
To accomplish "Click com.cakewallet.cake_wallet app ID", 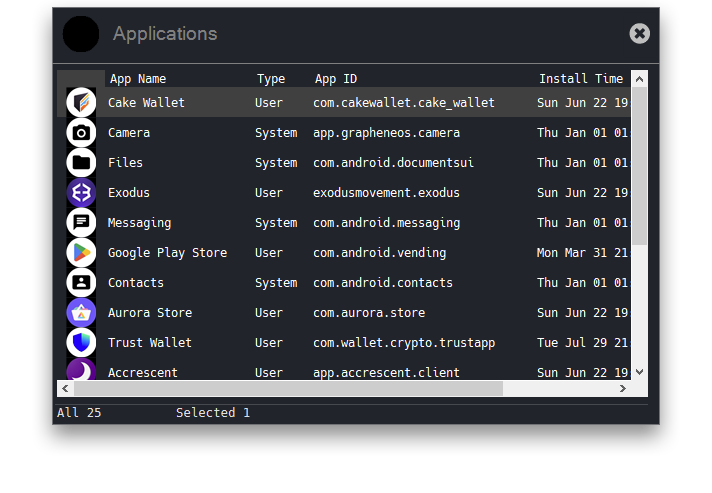I will pos(404,103).
